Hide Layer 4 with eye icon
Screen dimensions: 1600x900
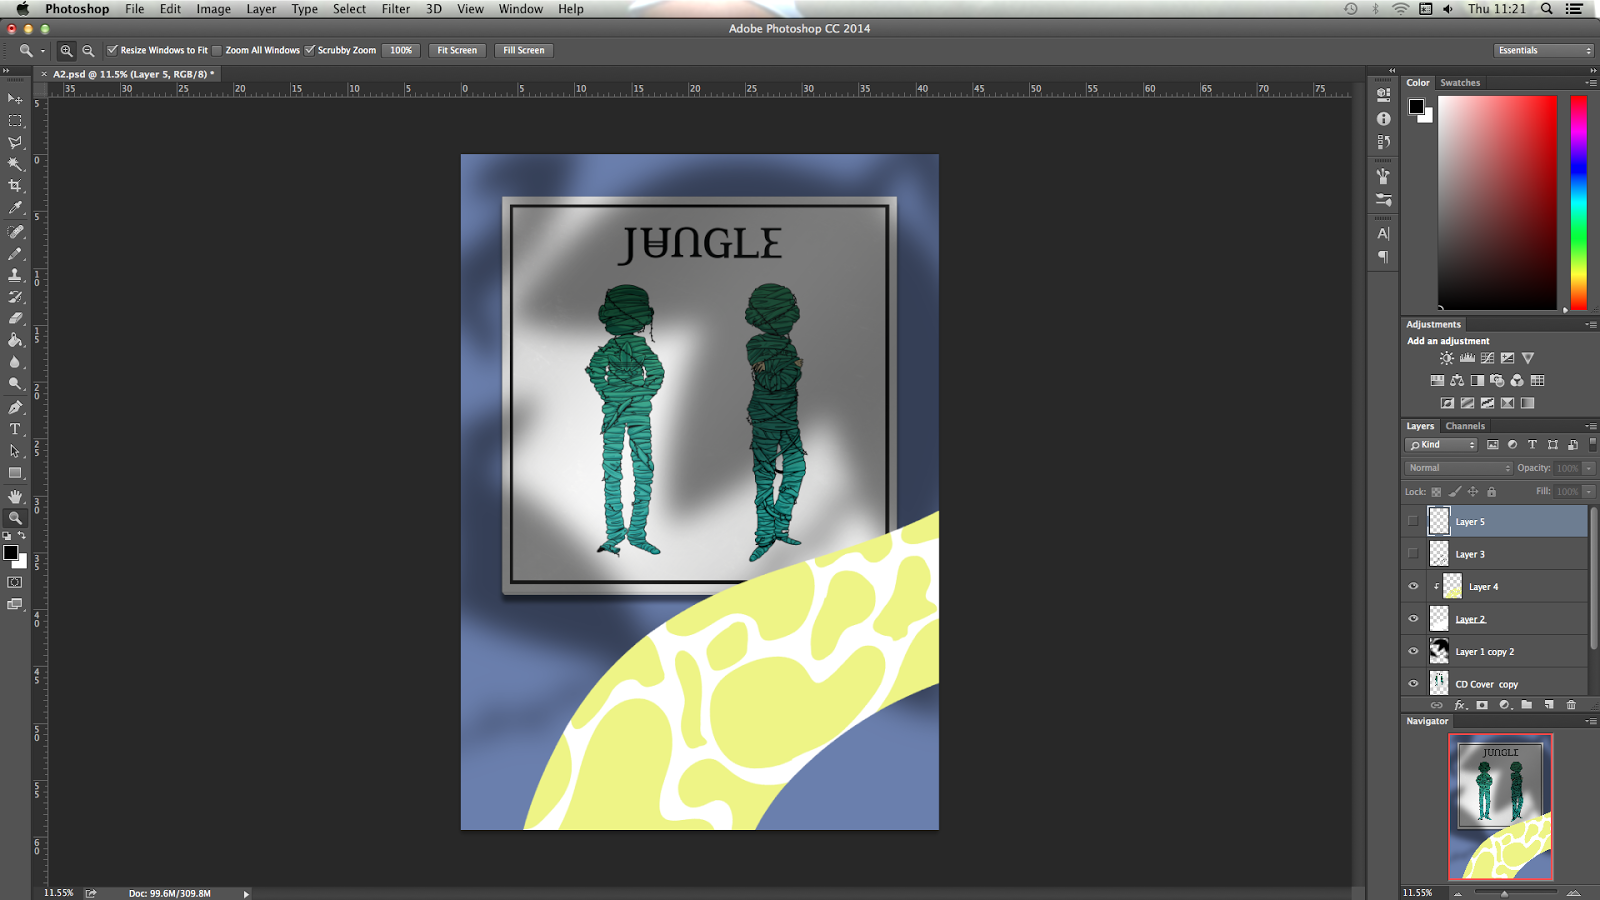pyautogui.click(x=1413, y=586)
